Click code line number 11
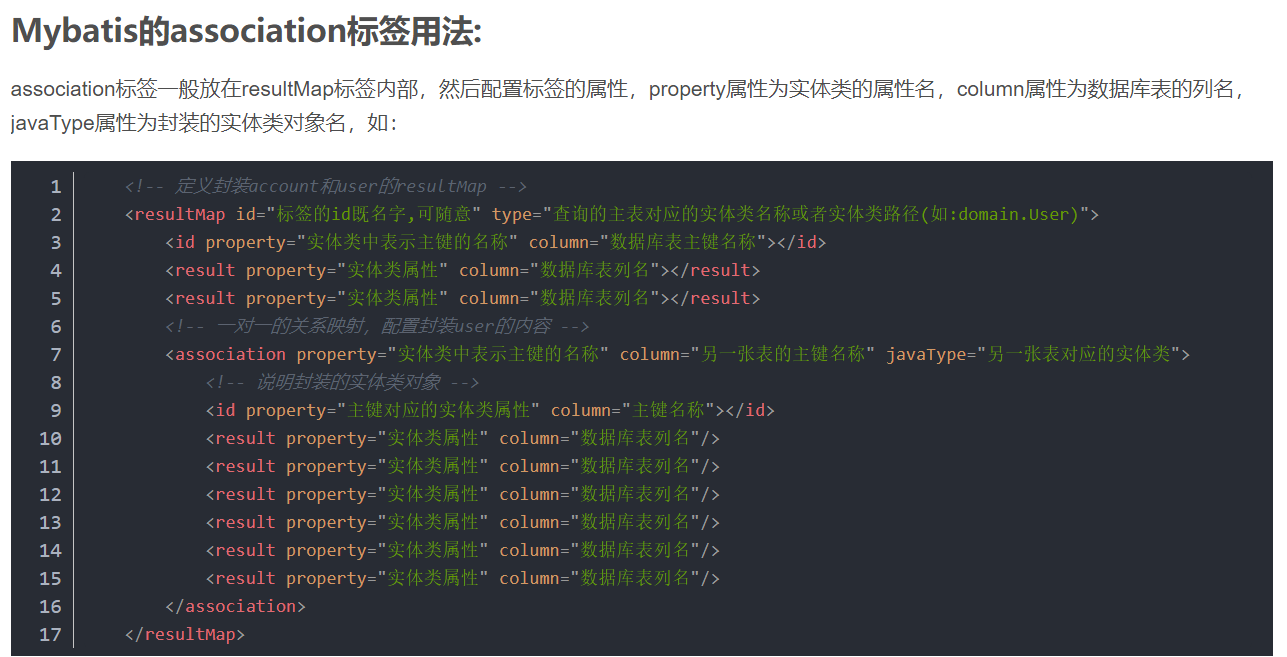 50,466
